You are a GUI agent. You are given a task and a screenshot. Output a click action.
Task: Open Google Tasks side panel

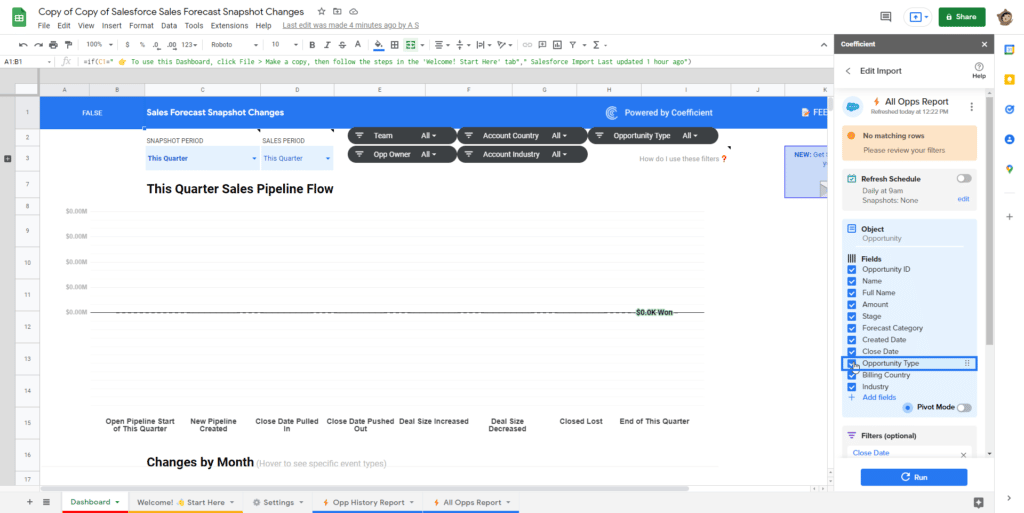coord(1010,109)
